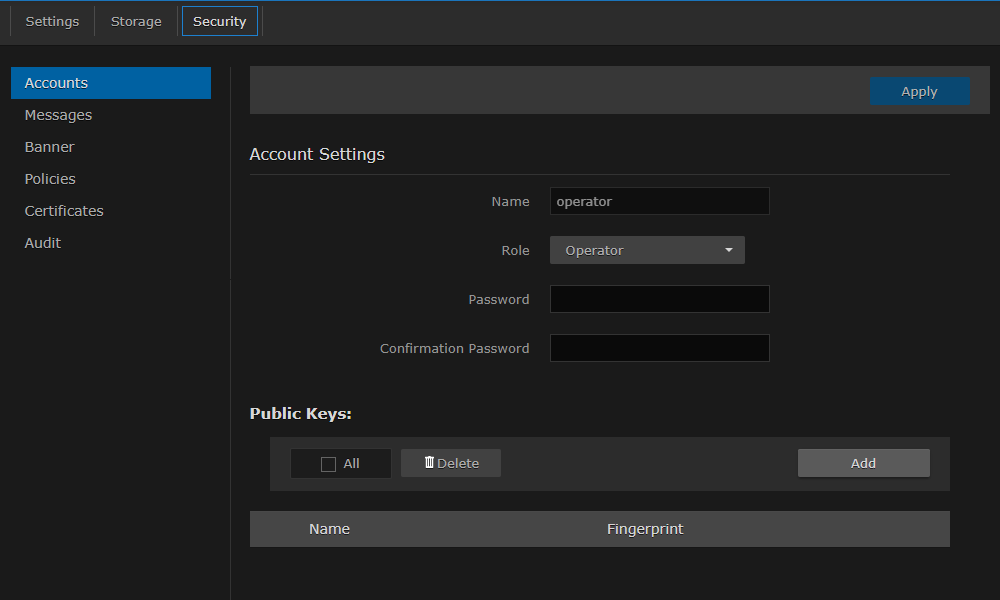Switch to the Storage tab

(135, 20)
